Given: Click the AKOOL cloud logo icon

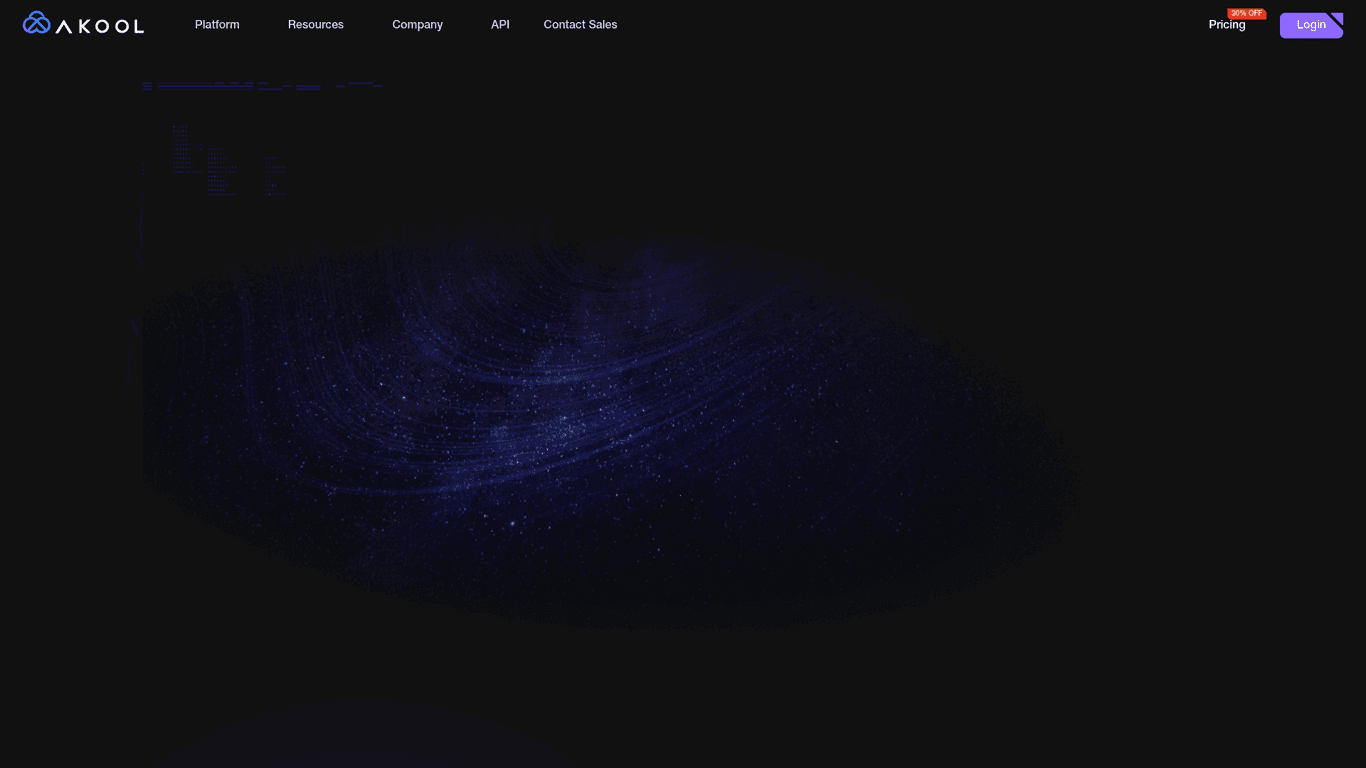Looking at the screenshot, I should 36,23.
